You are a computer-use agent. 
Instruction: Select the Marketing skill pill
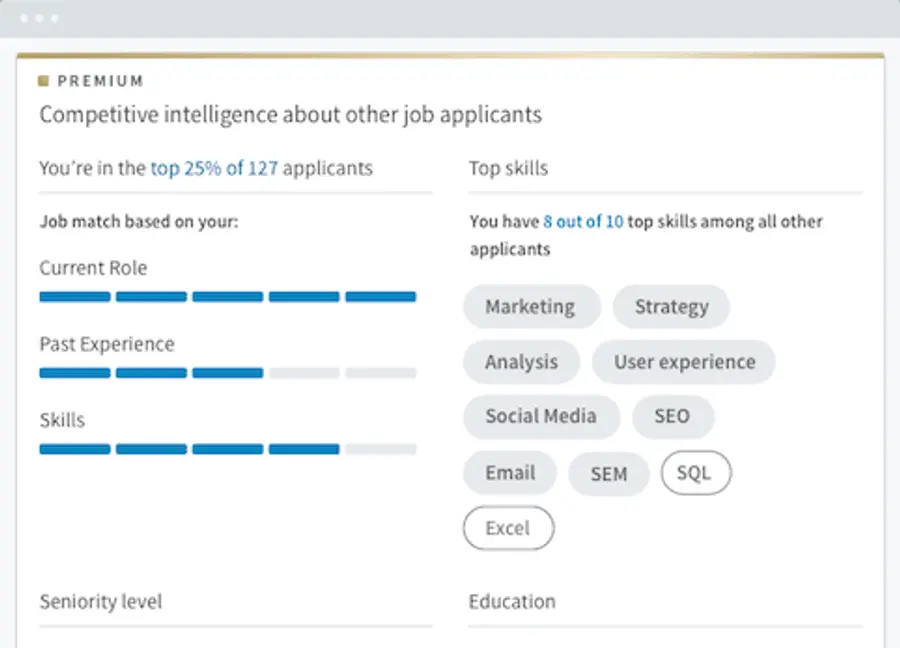[531, 307]
